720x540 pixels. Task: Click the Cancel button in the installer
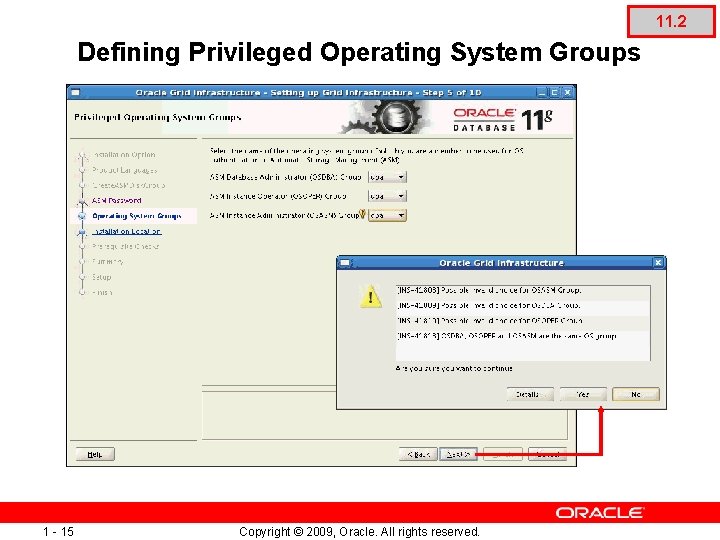coord(547,454)
